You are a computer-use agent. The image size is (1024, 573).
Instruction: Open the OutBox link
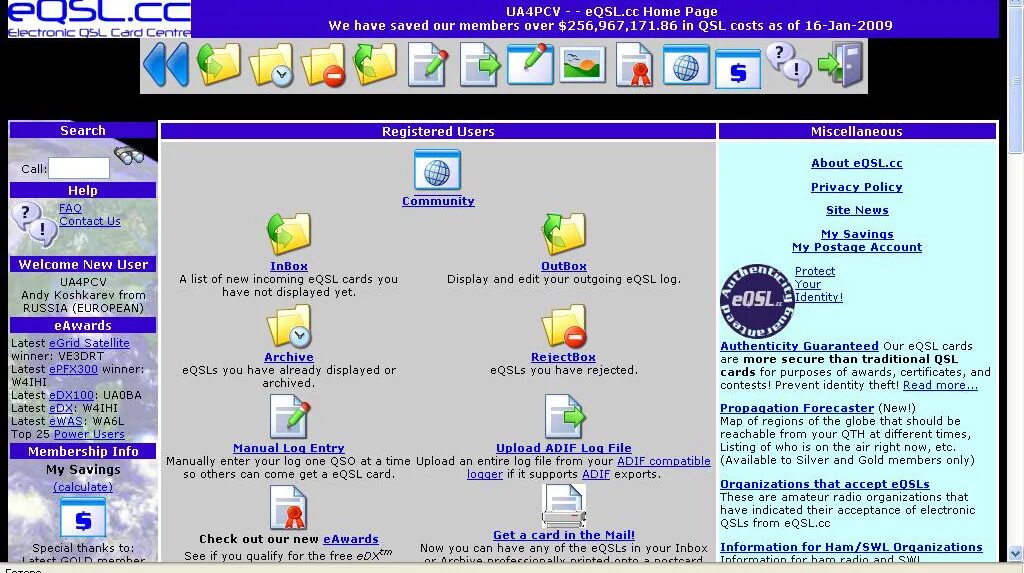(564, 266)
